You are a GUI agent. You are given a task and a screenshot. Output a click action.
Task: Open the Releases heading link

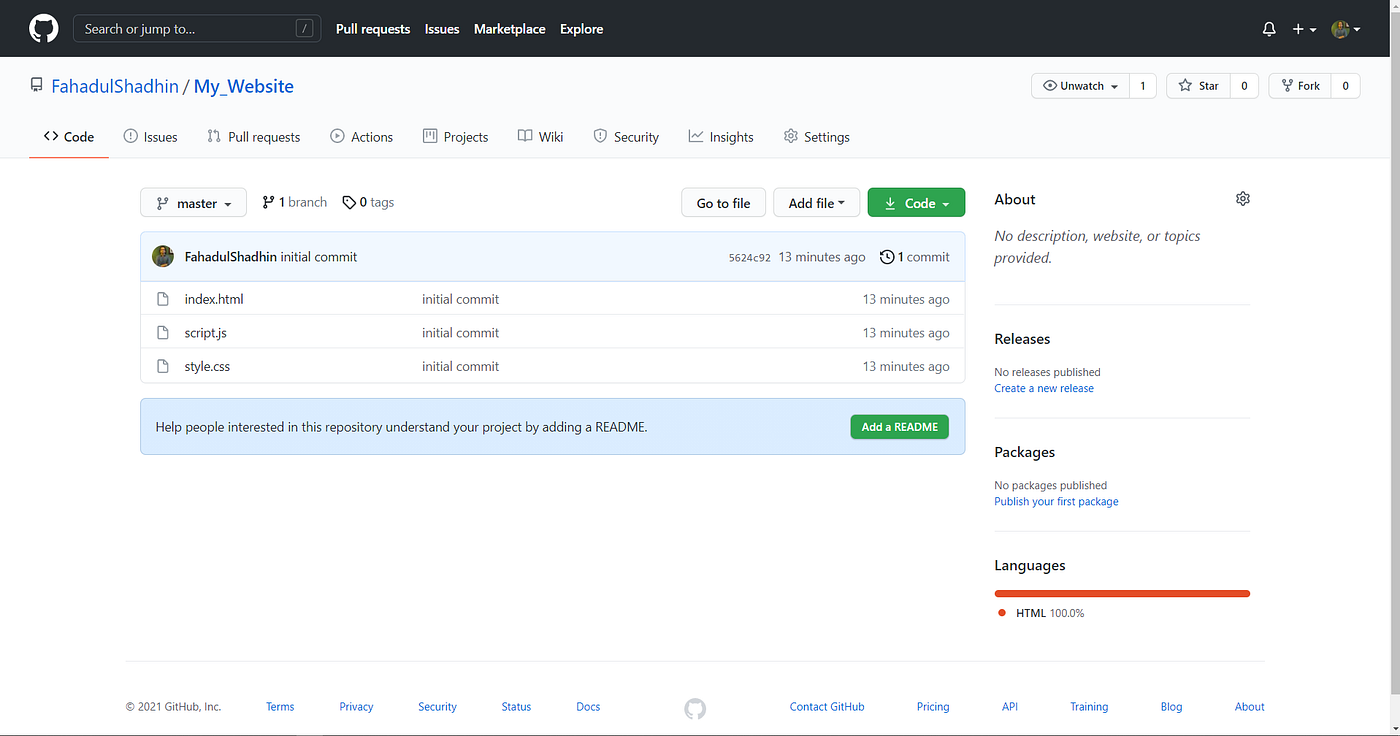coord(1022,339)
